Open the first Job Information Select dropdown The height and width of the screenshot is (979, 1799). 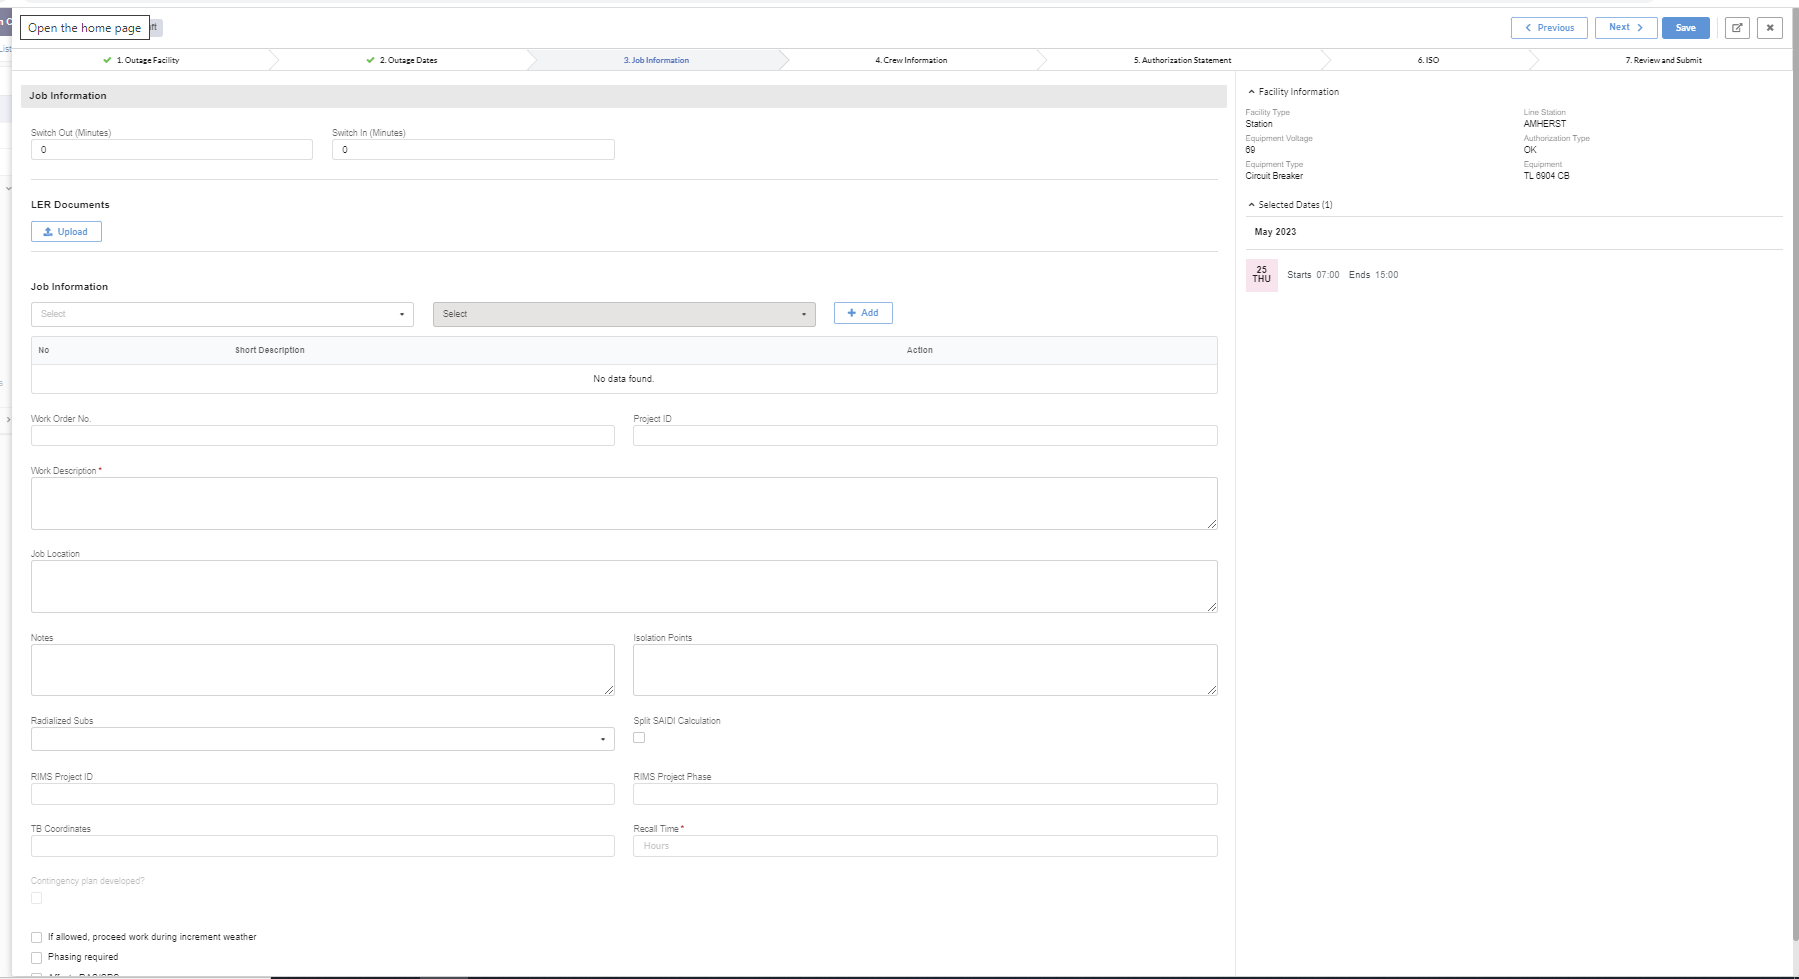click(222, 314)
